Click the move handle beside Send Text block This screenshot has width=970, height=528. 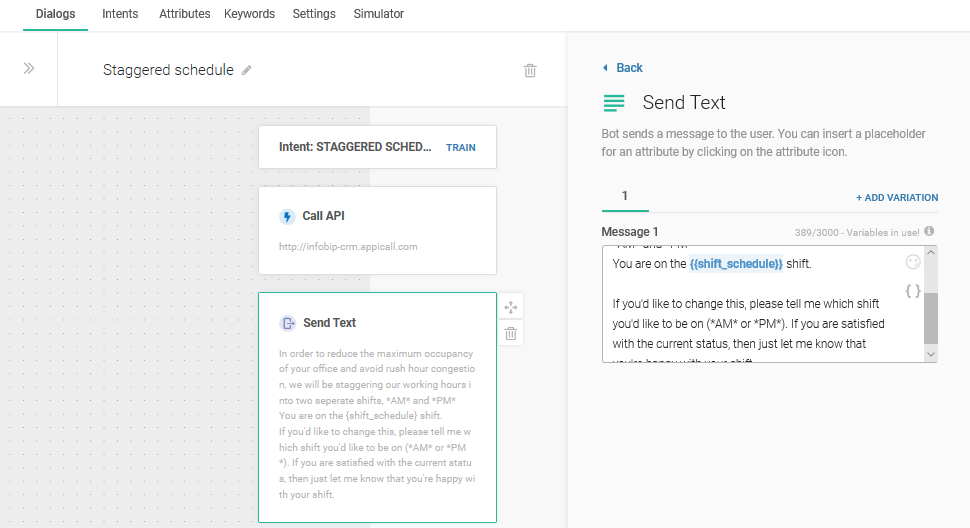(511, 307)
